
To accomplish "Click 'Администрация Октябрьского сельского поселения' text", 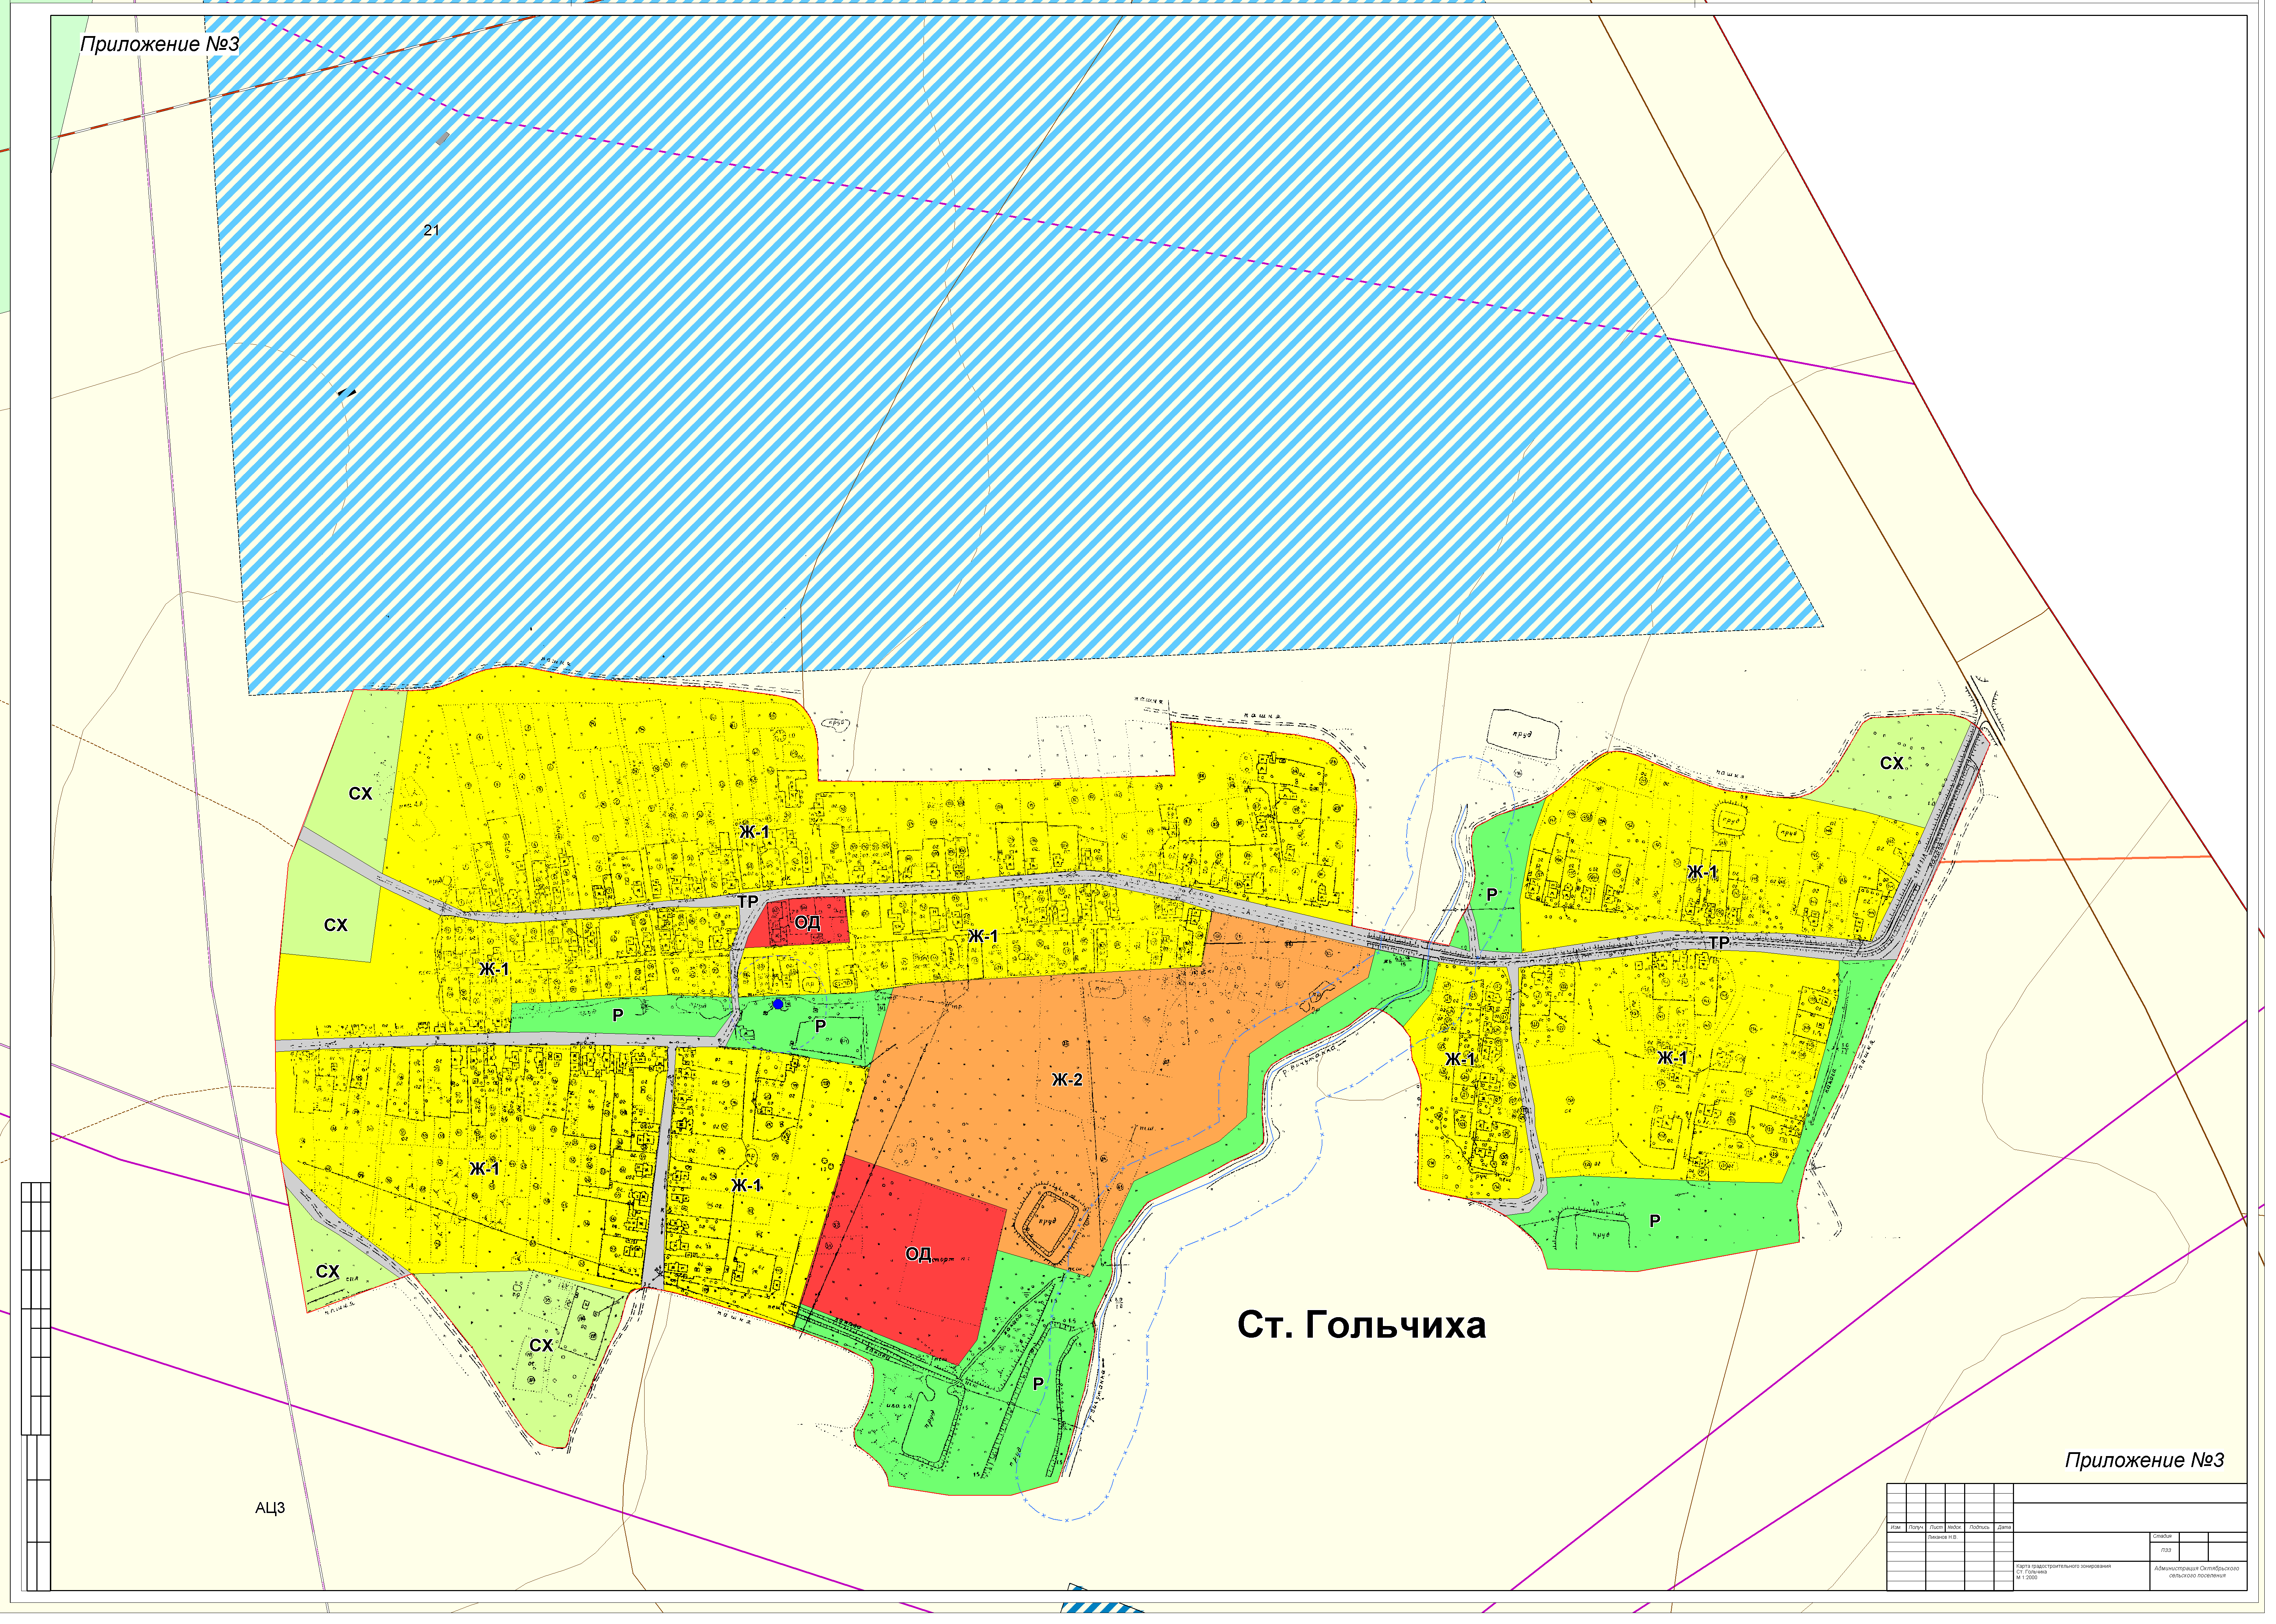I will tap(2197, 1572).
